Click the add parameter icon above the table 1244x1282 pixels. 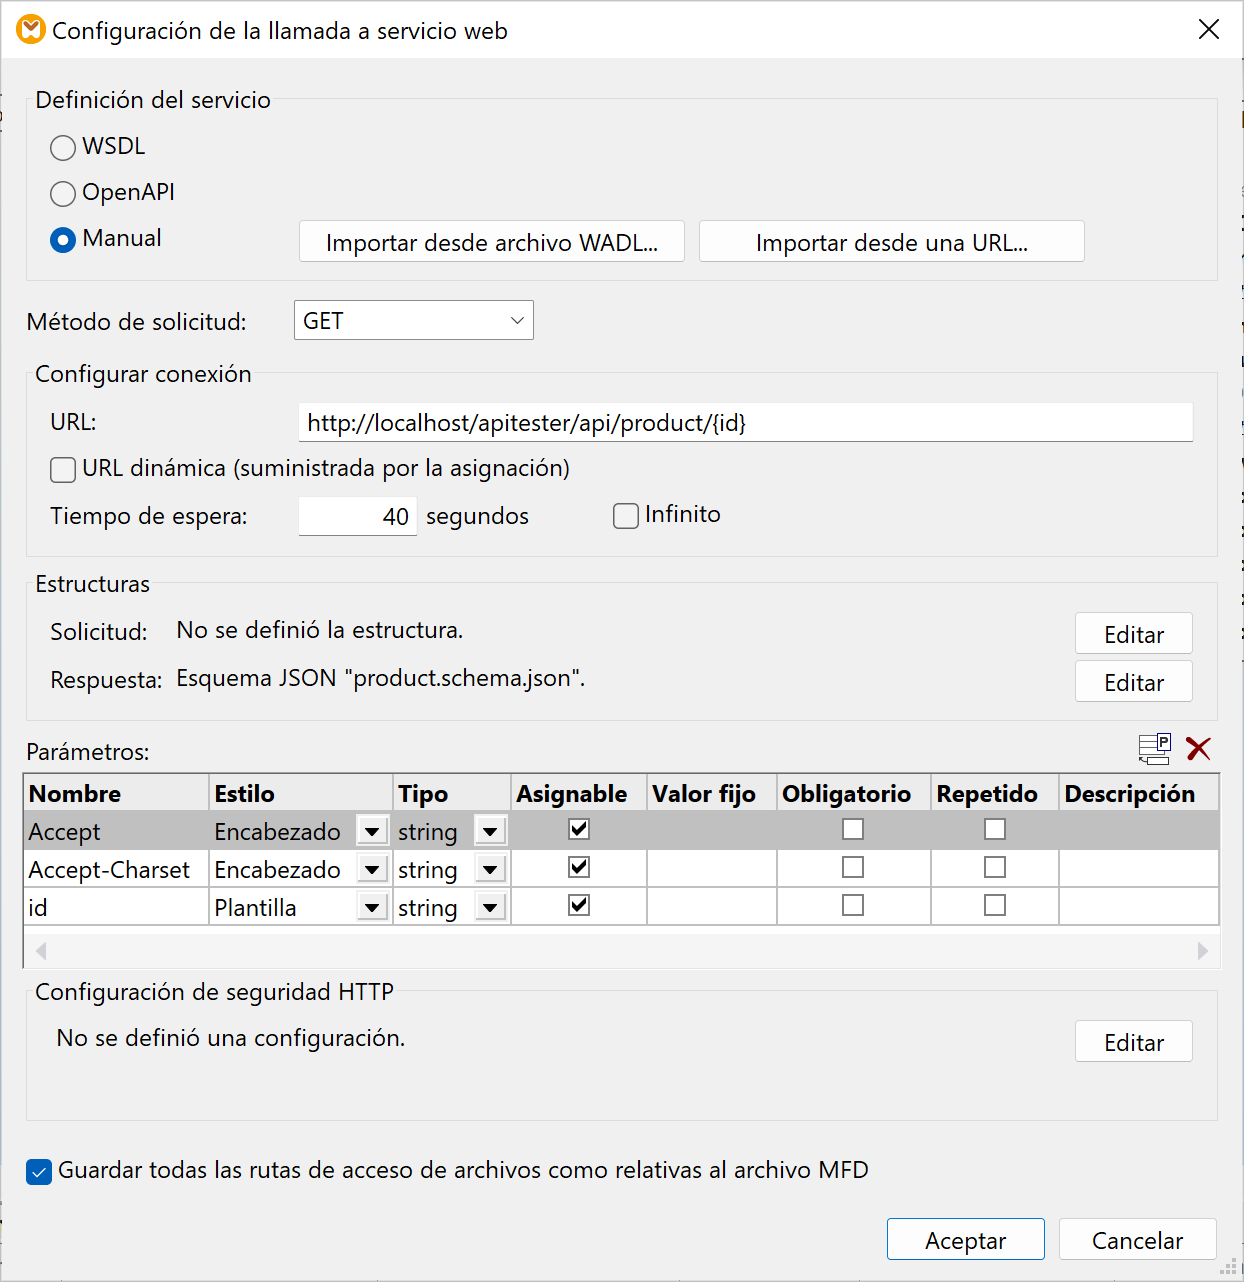pos(1154,748)
